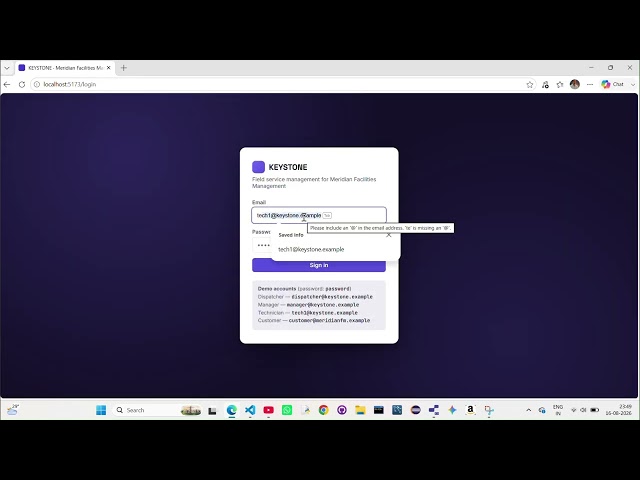The image size is (640, 480).
Task: Click the site info icon in the address bar
Action: tap(37, 84)
